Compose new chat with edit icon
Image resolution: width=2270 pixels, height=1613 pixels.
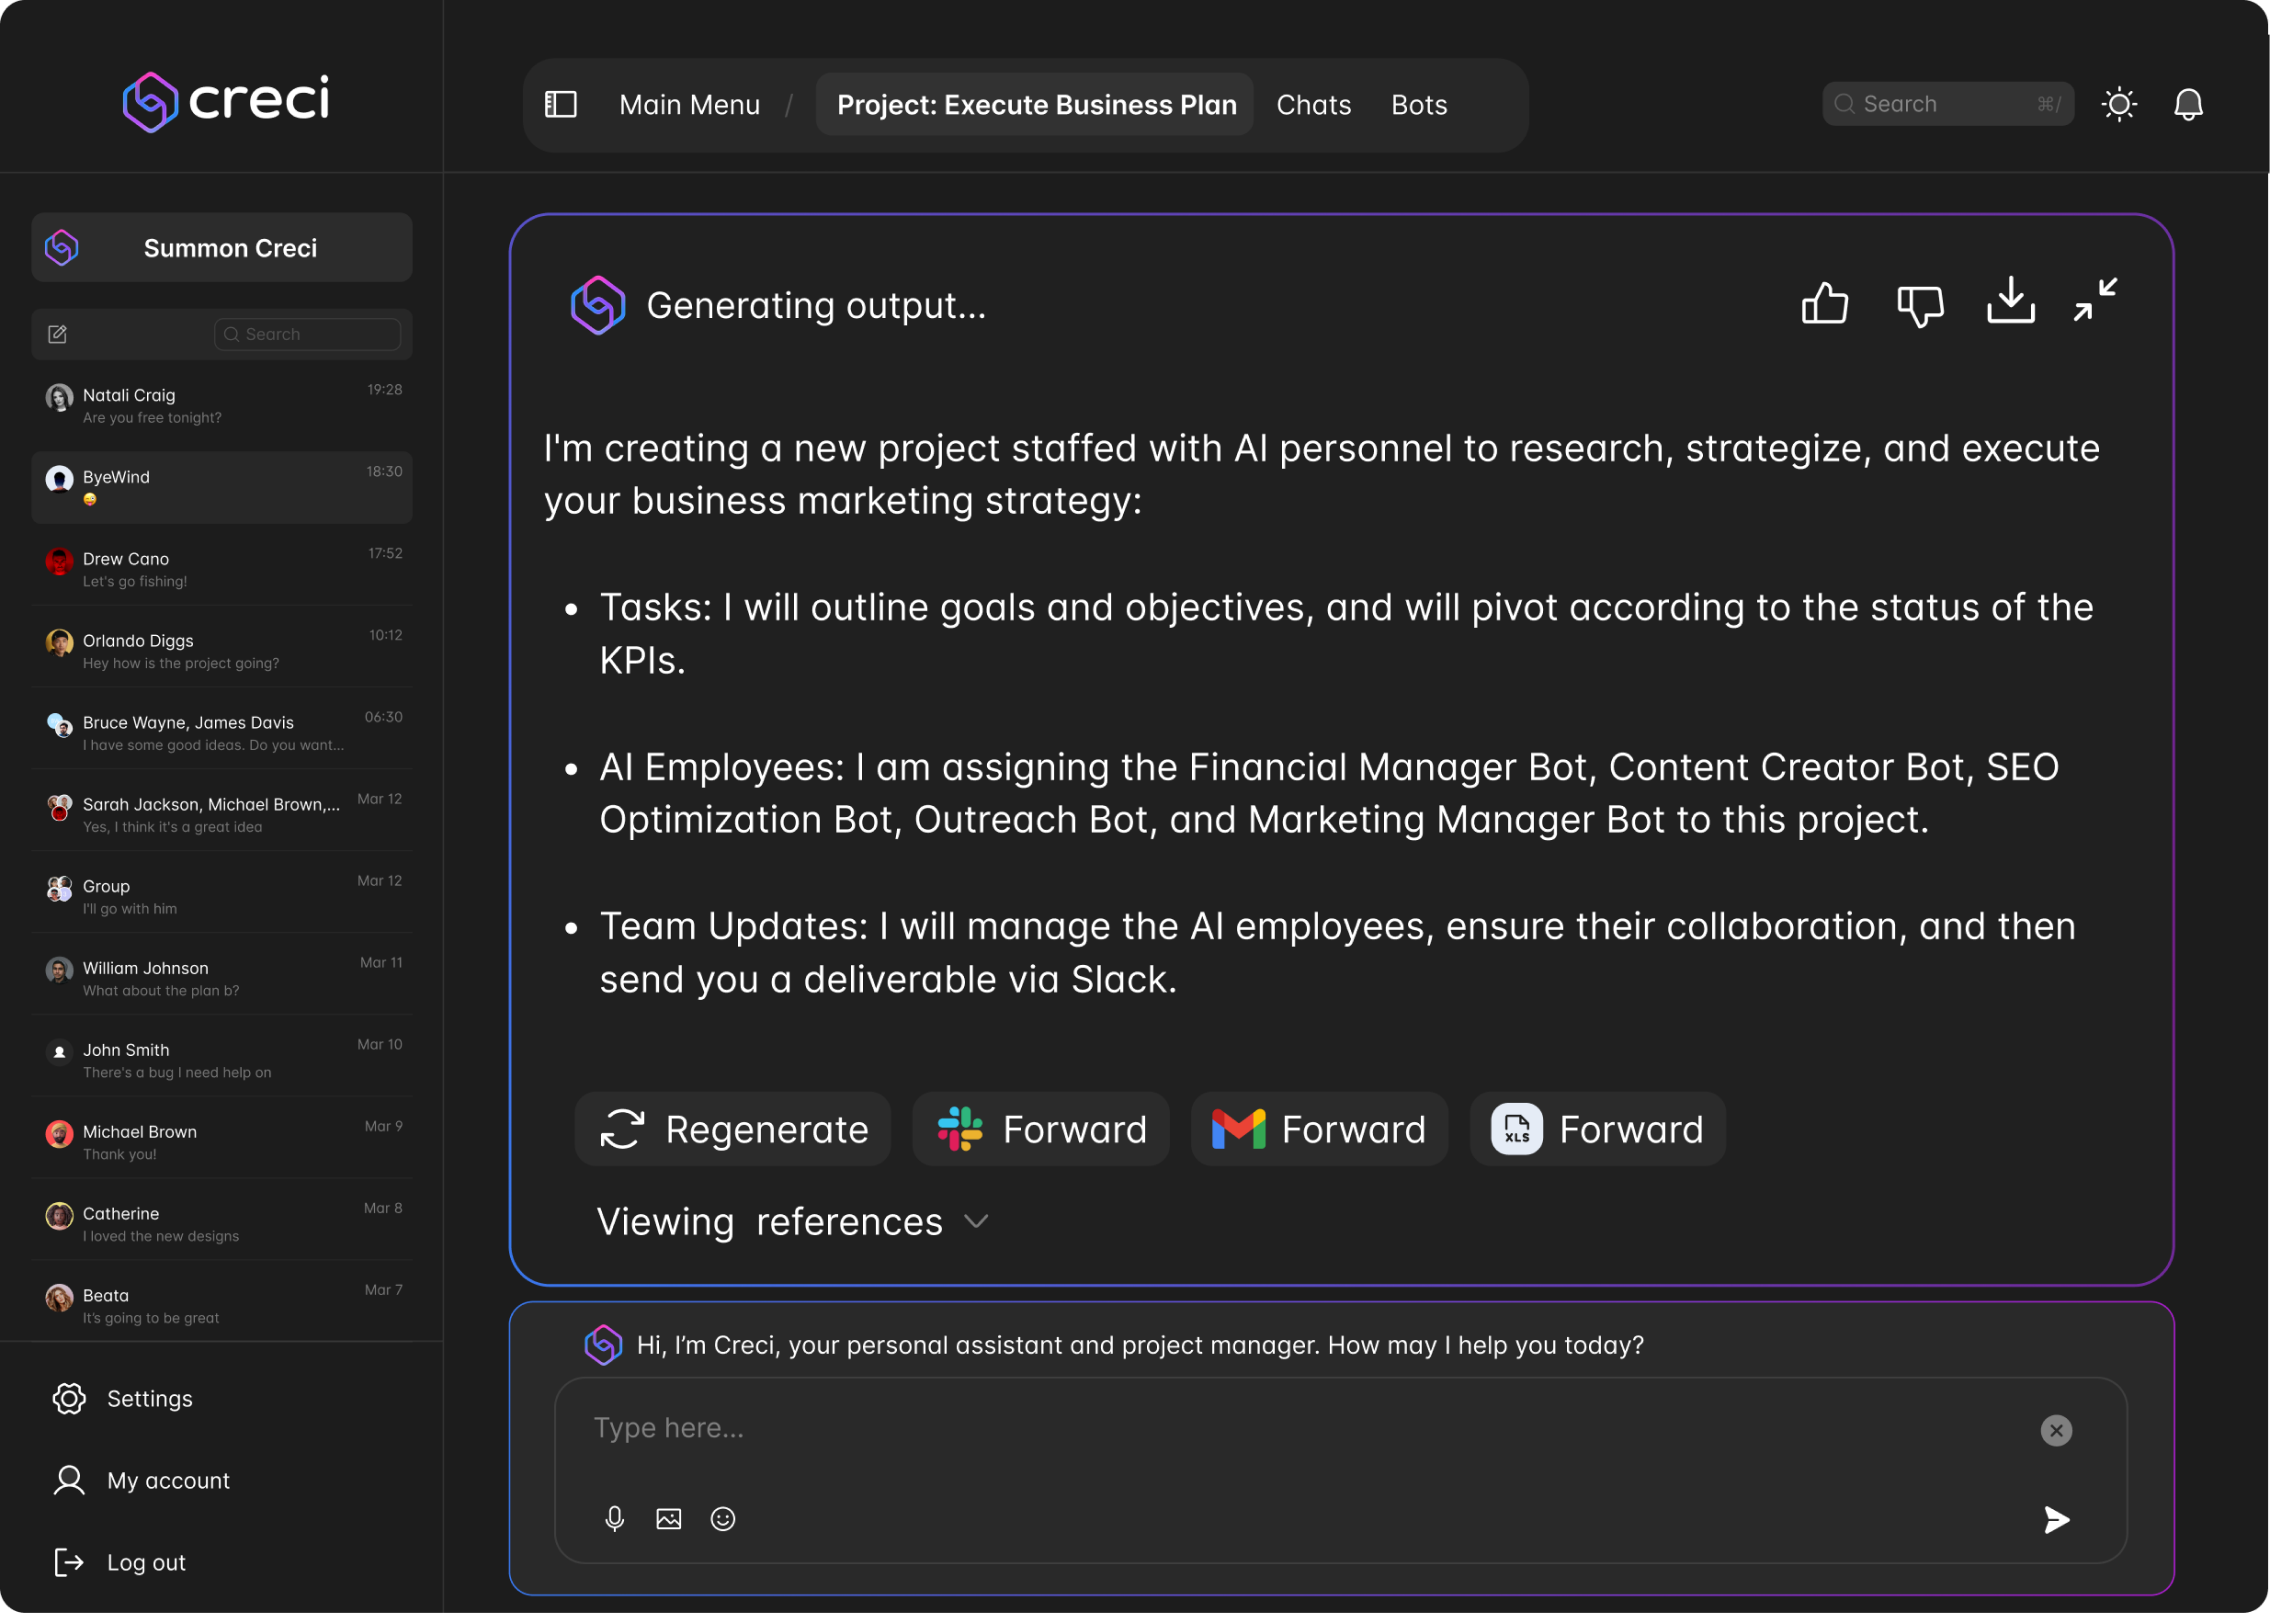click(58, 334)
